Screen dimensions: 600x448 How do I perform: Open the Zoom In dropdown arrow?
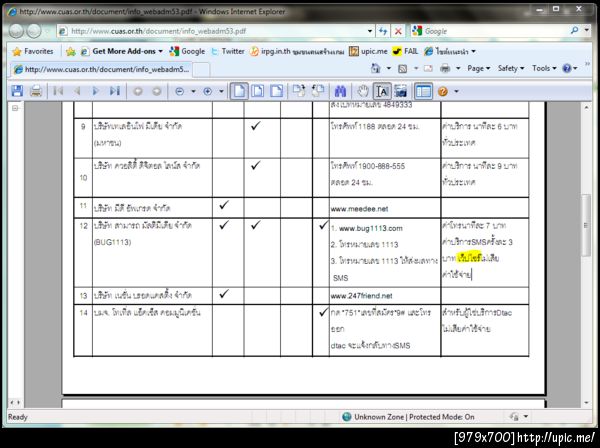point(221,91)
